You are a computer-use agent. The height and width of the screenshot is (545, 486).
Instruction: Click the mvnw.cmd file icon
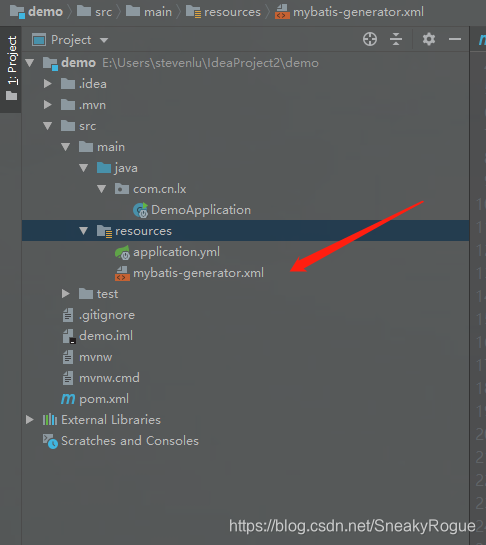pyautogui.click(x=68, y=378)
